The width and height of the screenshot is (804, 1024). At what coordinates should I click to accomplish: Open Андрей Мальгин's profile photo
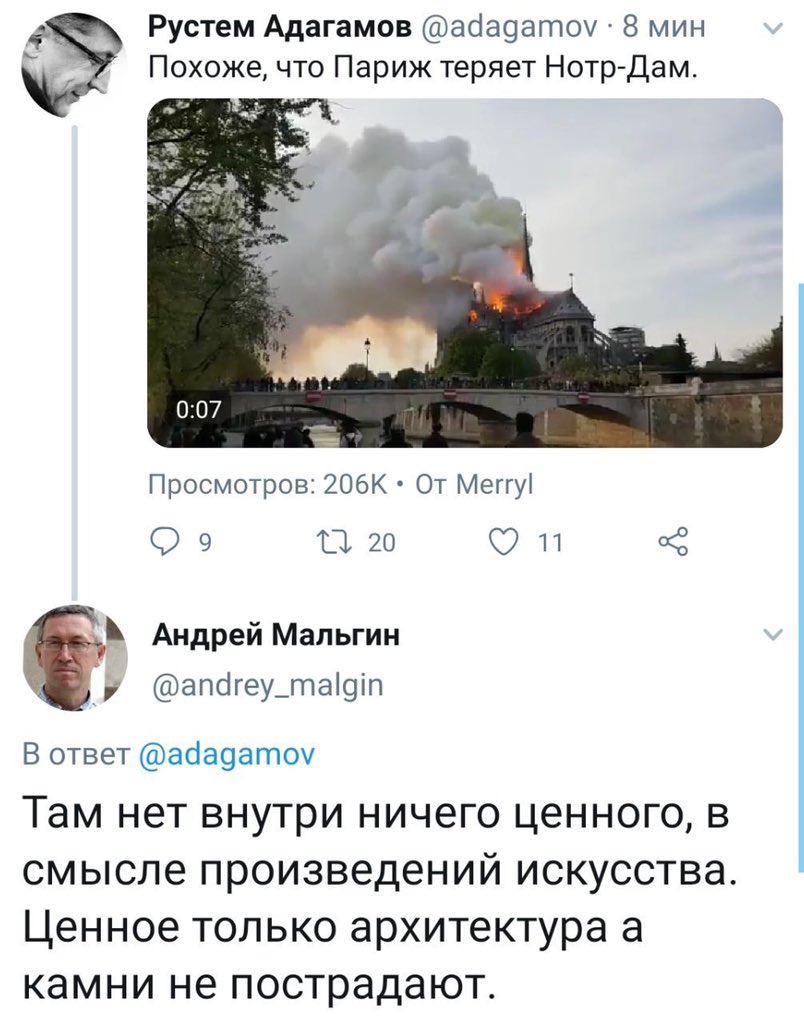(74, 658)
